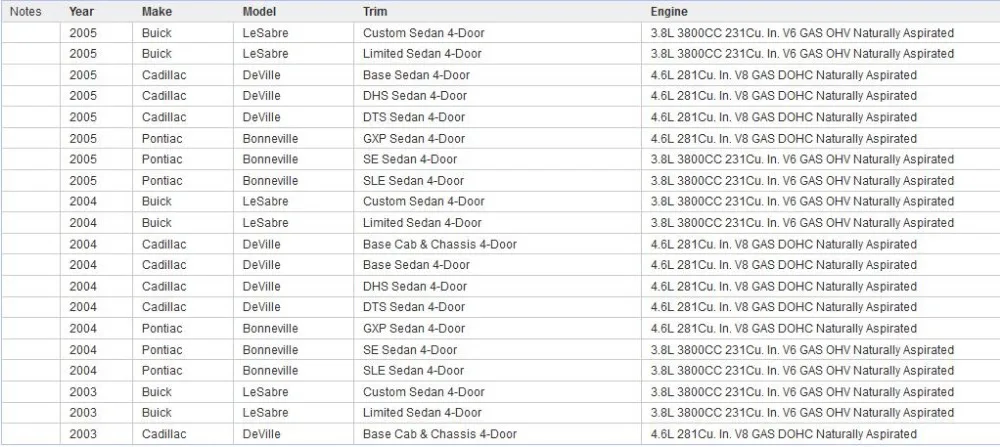
Task: Click the Year column header
Action: 96,11
